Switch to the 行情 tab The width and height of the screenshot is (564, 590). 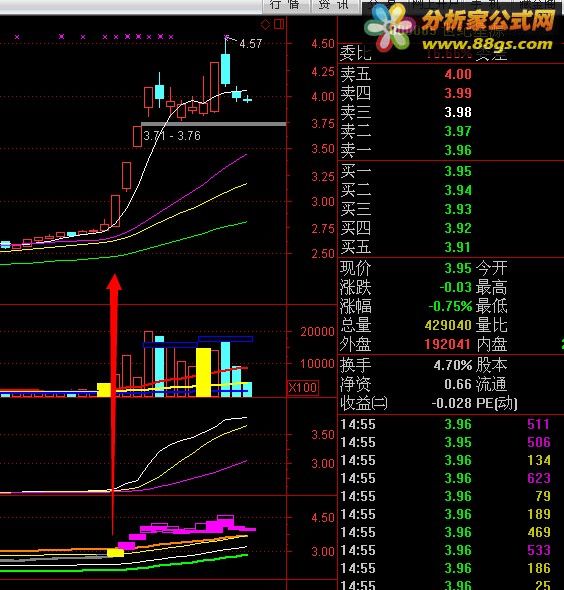tap(285, 5)
